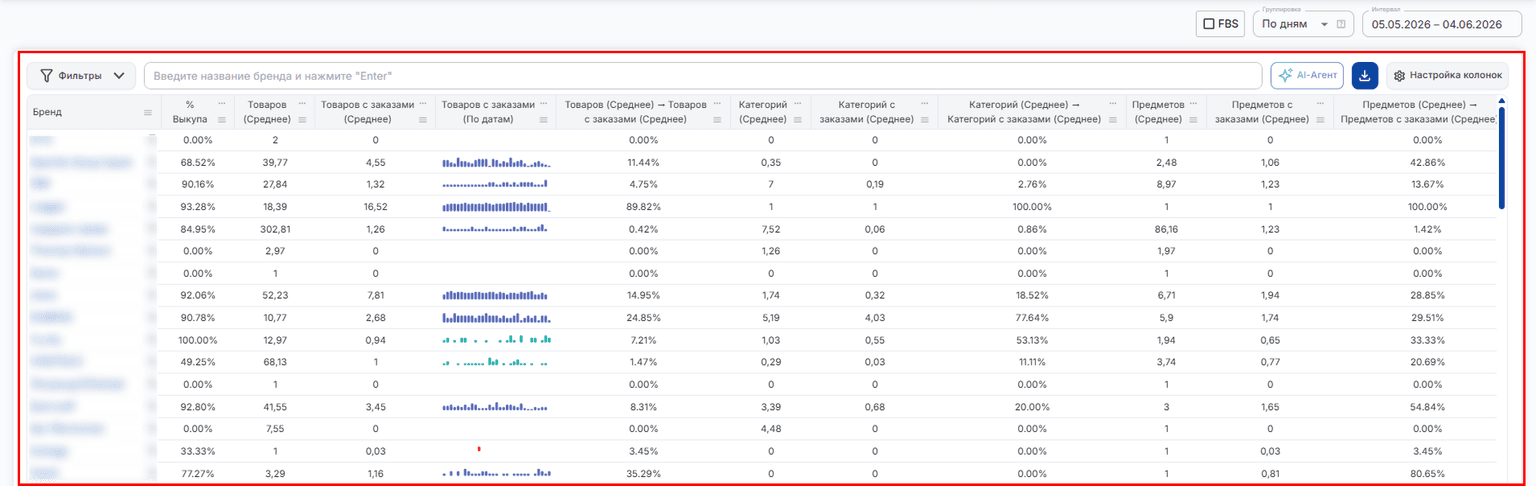The width and height of the screenshot is (1536, 486).
Task: Click three-dots icon on Категорий с заказами column
Action: click(x=926, y=104)
